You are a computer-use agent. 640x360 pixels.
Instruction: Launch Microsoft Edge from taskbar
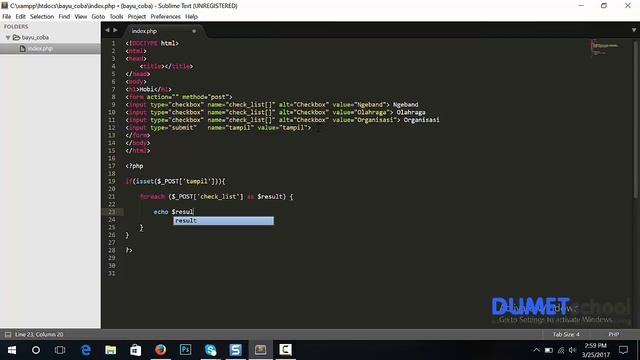tap(86, 350)
